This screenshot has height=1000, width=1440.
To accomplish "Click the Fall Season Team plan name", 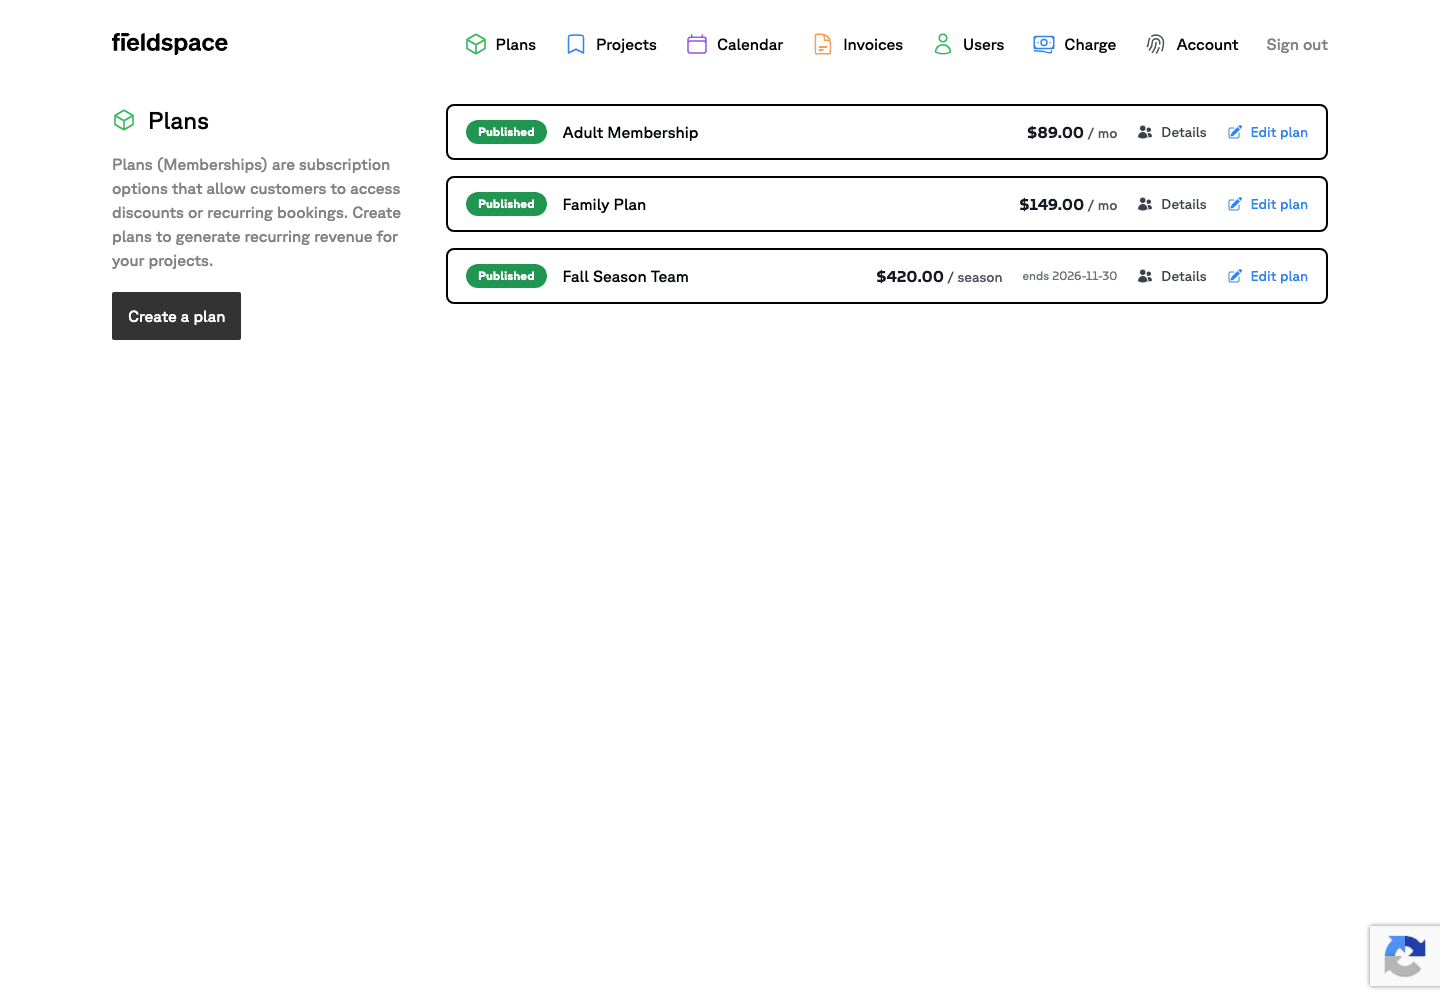I will click(625, 276).
